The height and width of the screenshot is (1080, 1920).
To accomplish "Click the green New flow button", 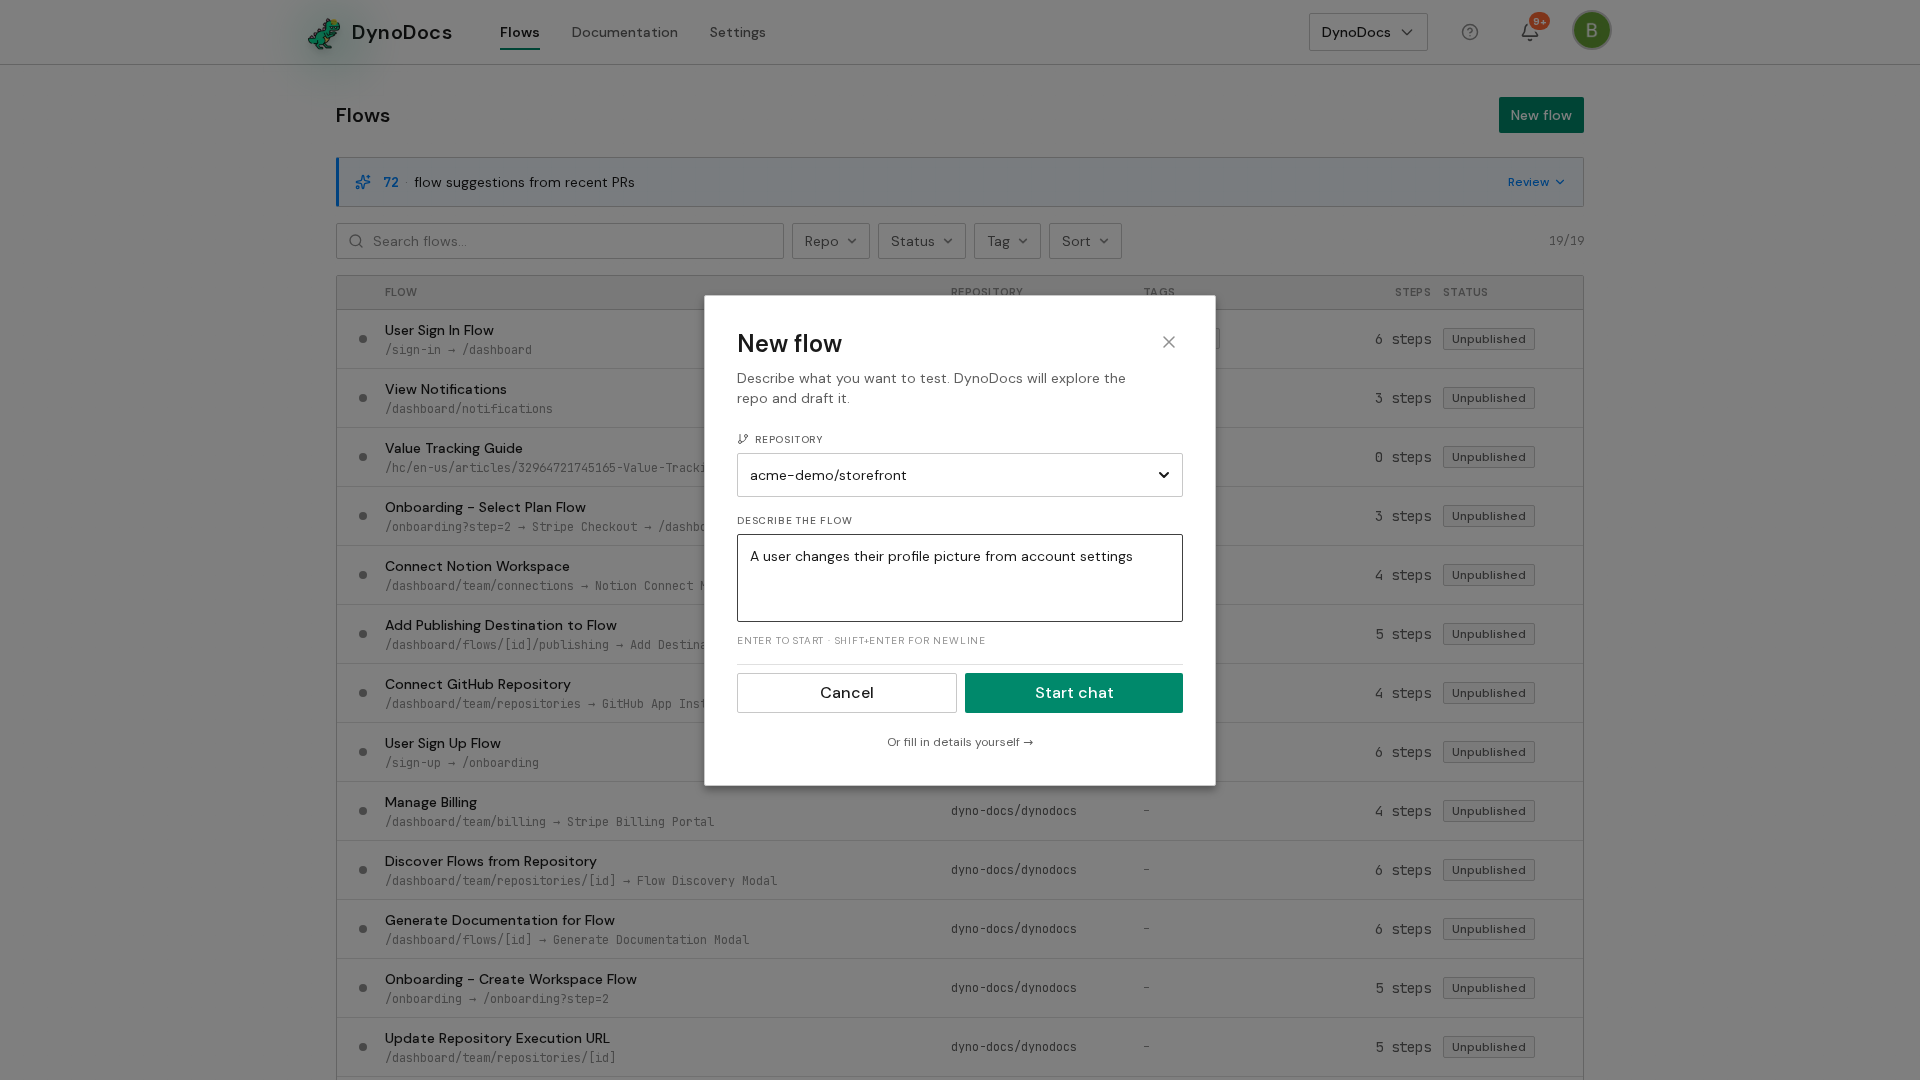I will [1540, 115].
